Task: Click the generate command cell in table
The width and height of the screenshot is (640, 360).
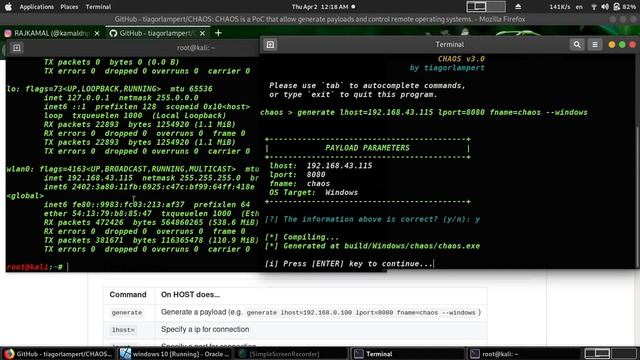Action: [127, 312]
